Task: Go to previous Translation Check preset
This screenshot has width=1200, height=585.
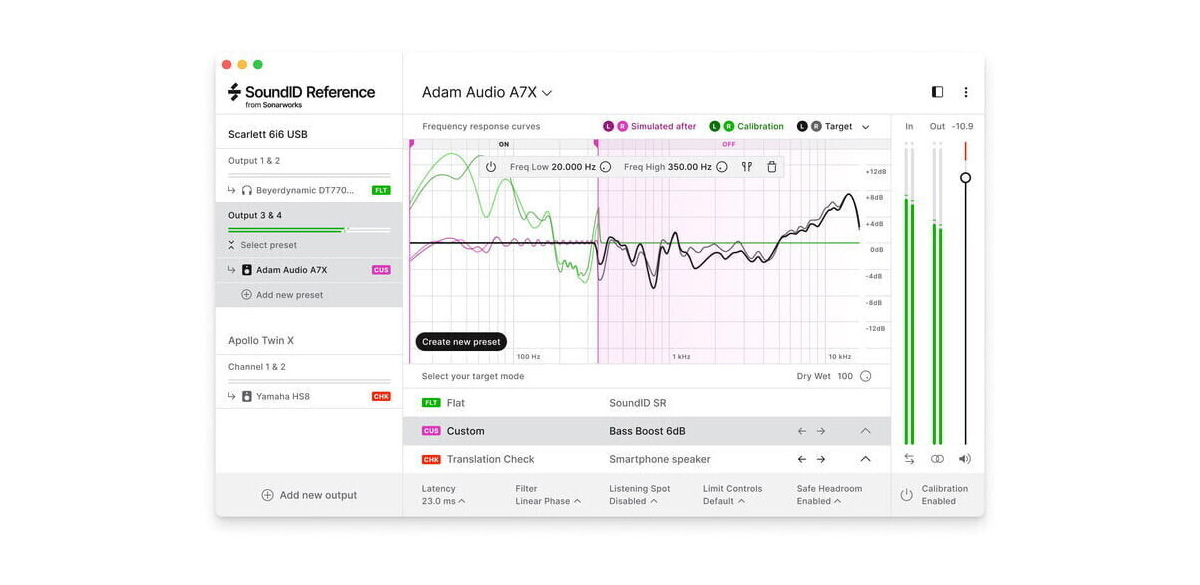Action: coord(802,459)
